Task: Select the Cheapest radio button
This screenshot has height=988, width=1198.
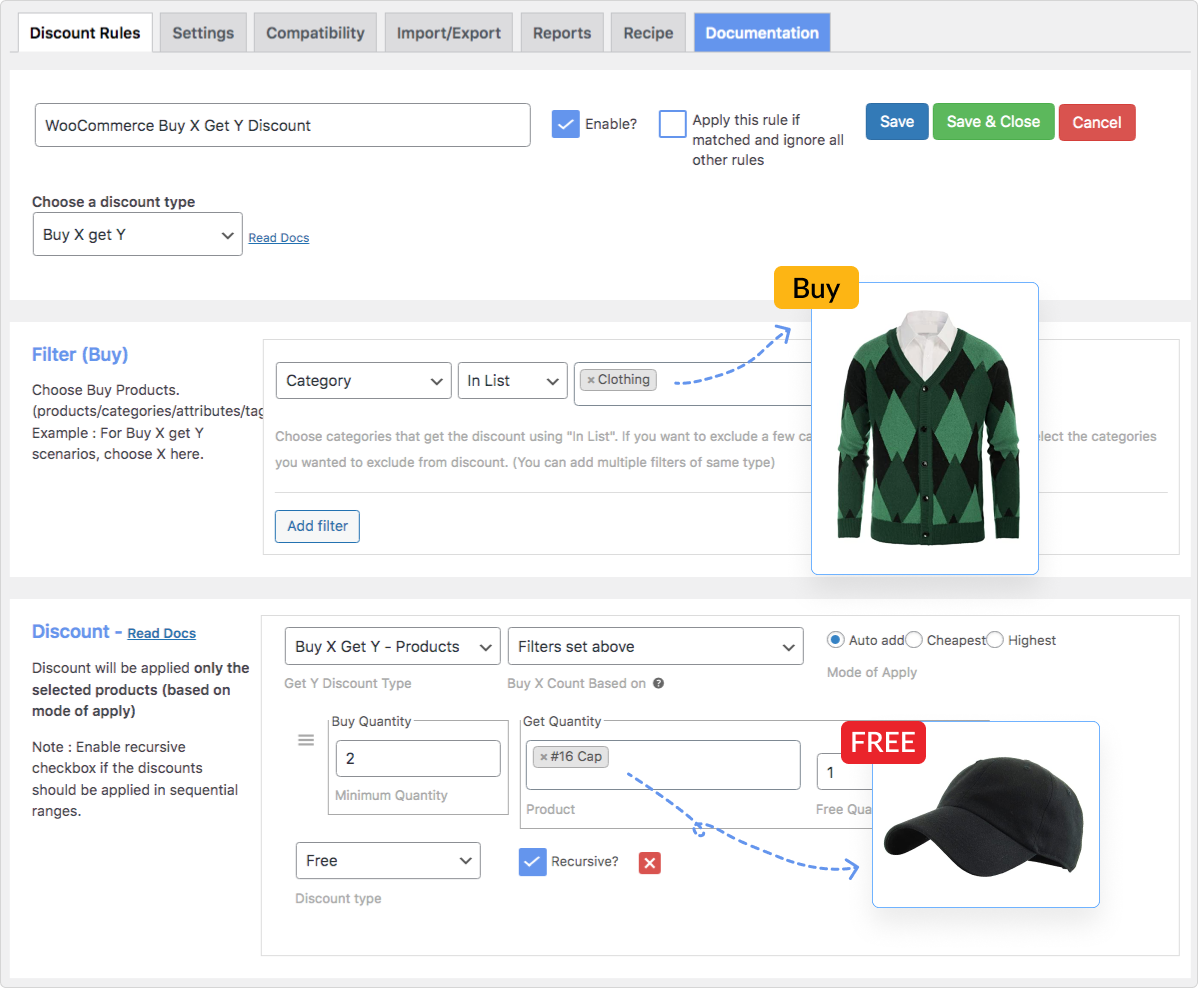Action: pyautogui.click(x=914, y=640)
